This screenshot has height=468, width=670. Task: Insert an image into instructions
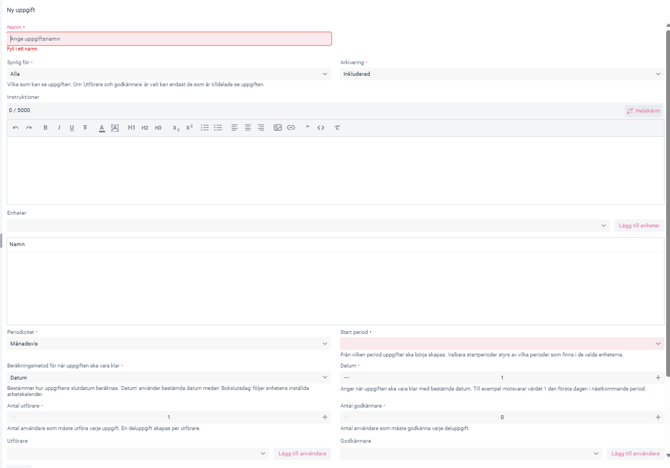coord(277,128)
